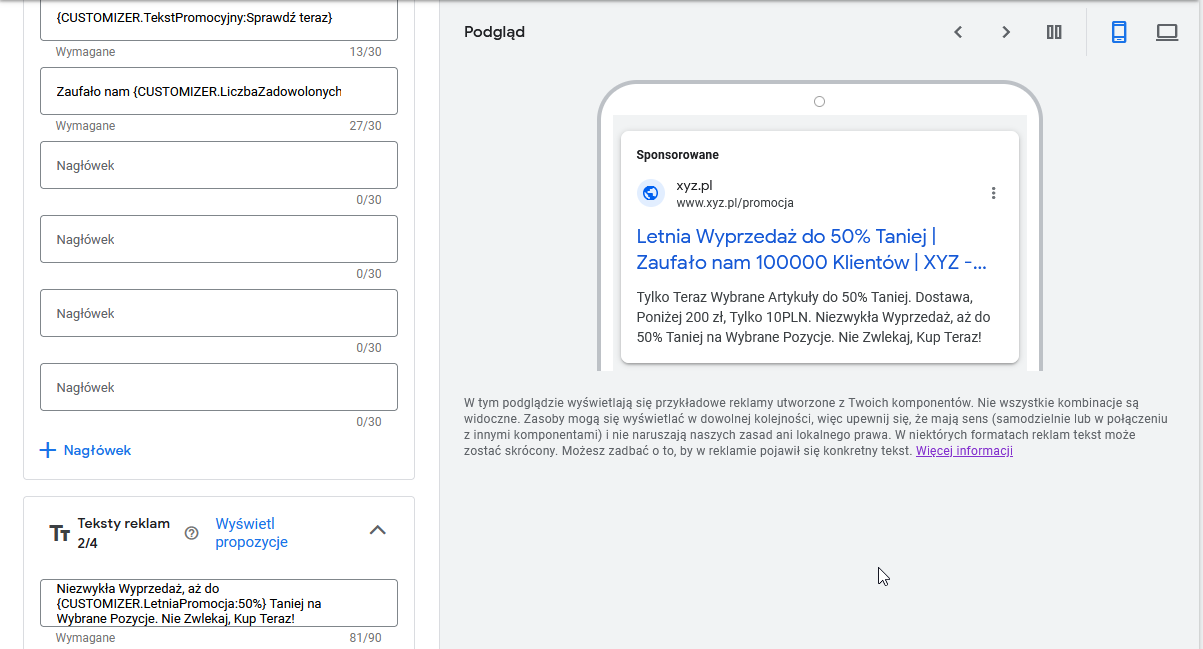Click the first empty Nagłówek field
The height and width of the screenshot is (649, 1203).
coord(219,165)
